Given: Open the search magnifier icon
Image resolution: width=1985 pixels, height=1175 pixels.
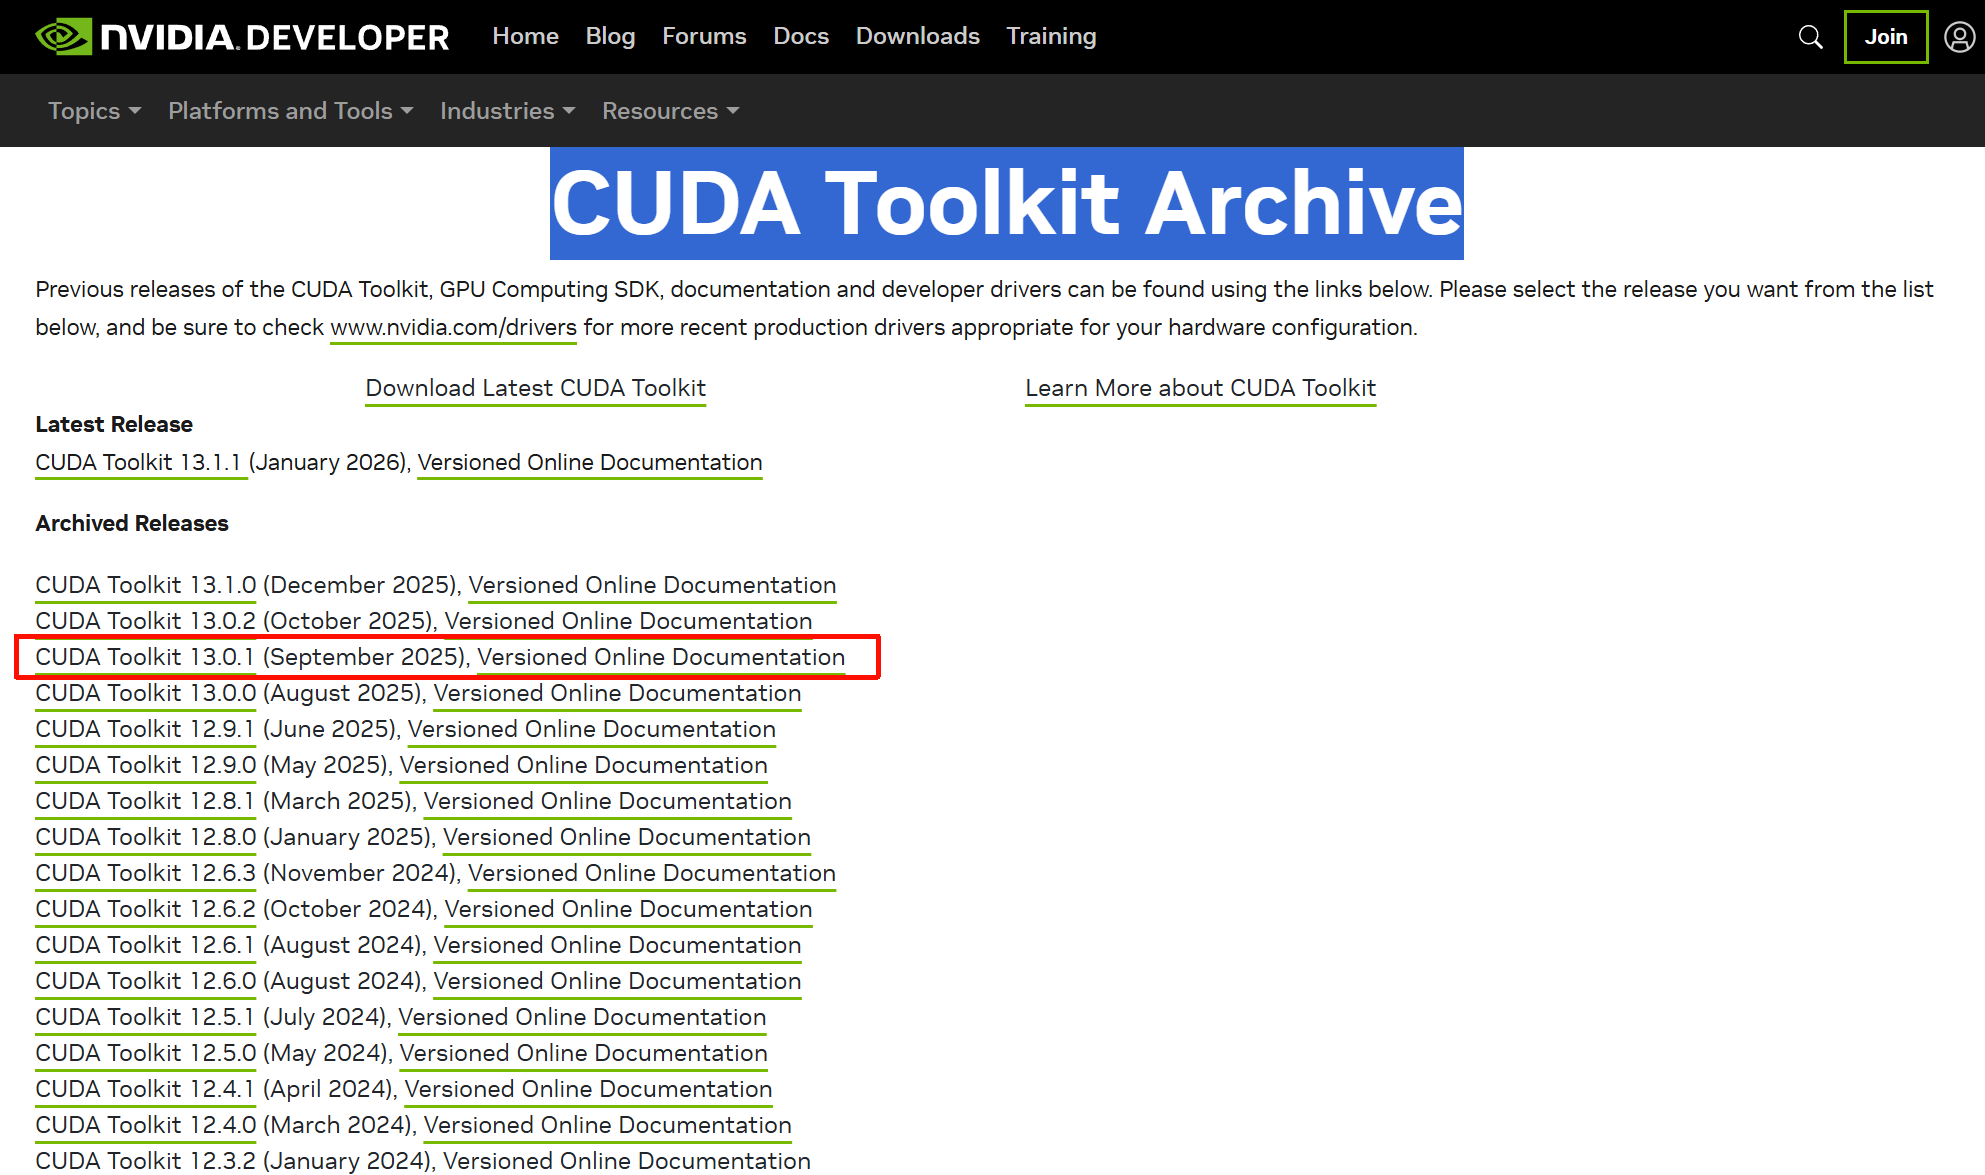Looking at the screenshot, I should pyautogui.click(x=1810, y=37).
